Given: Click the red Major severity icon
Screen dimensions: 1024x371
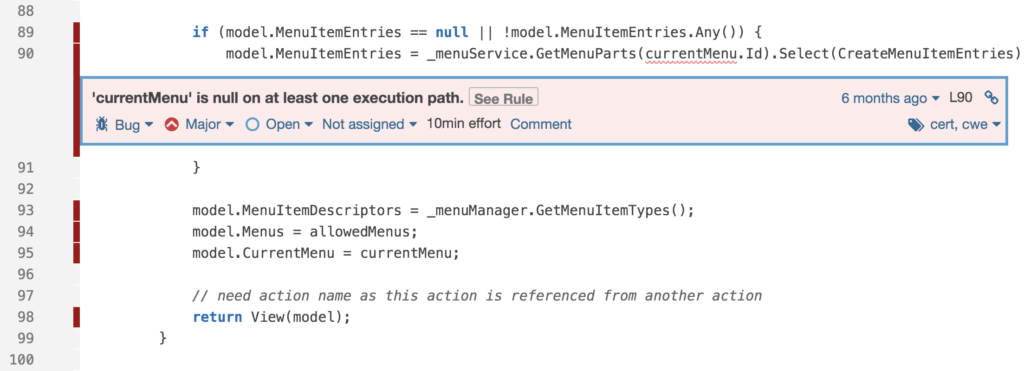Looking at the screenshot, I should (172, 124).
